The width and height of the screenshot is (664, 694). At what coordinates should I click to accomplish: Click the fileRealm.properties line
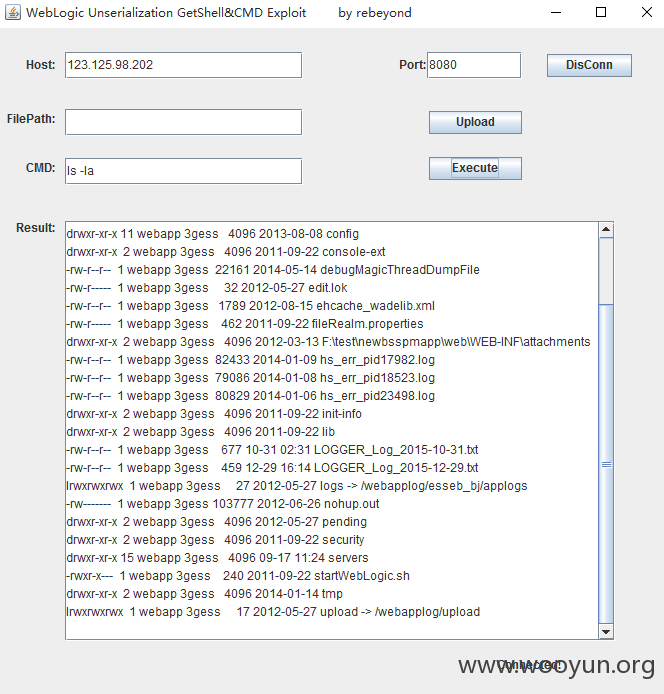(245, 324)
